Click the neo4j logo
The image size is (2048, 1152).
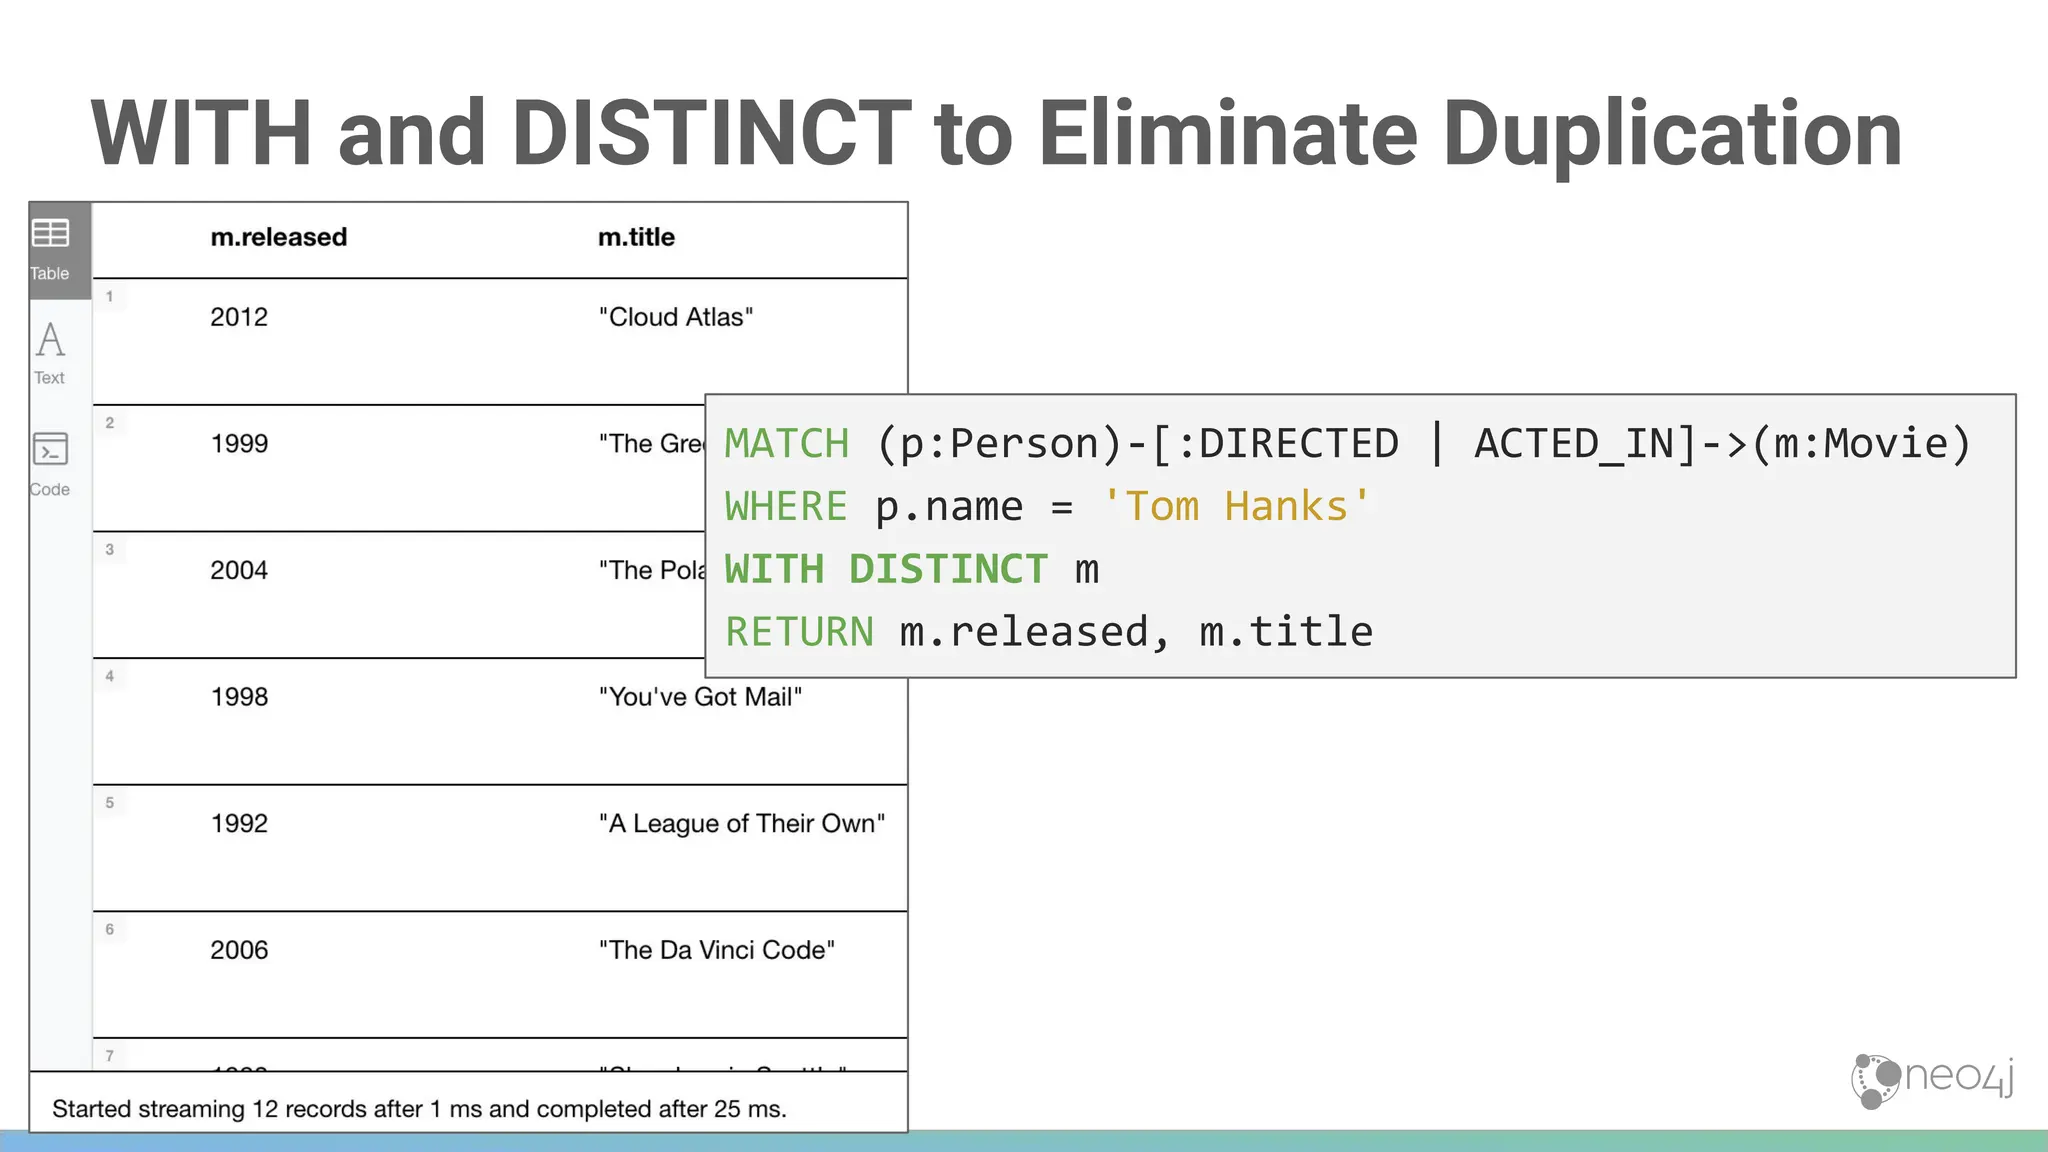[x=1932, y=1080]
